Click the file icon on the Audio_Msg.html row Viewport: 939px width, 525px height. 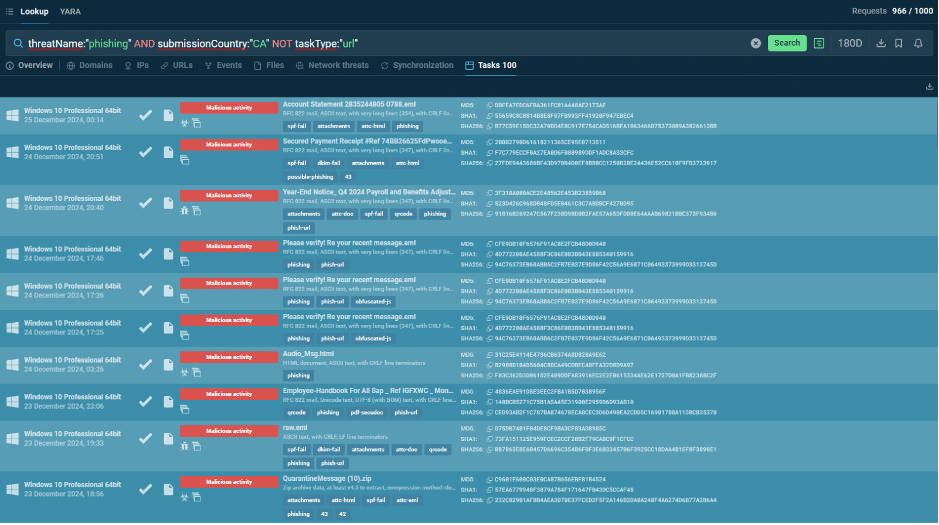[168, 364]
